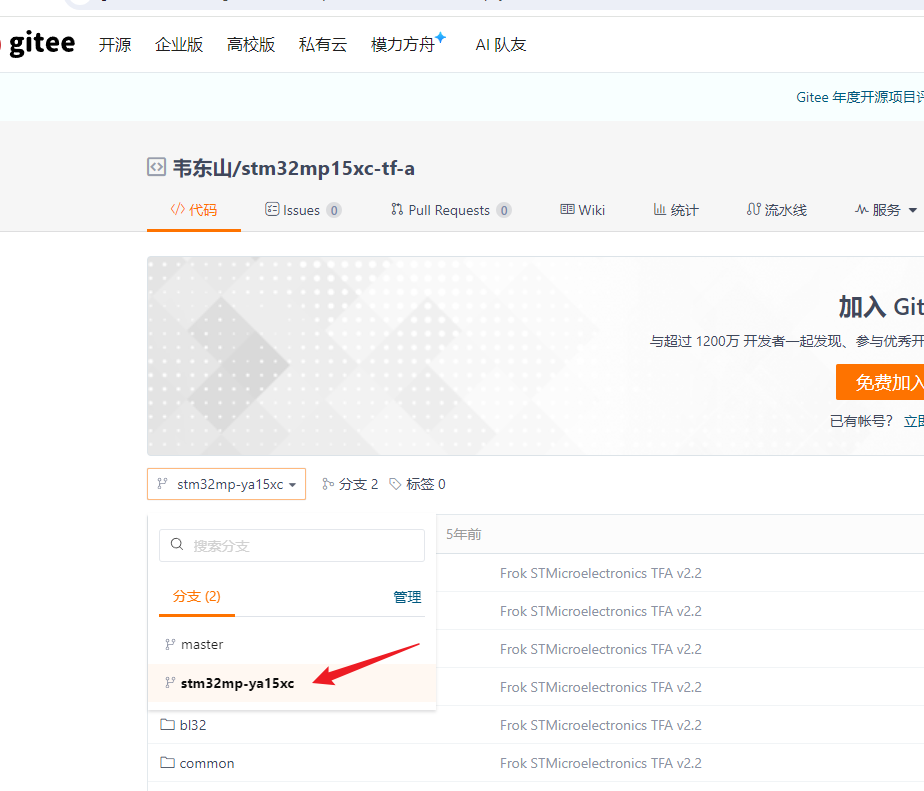The image size is (924, 791).
Task: Choose the stm32mp-ya15xc branch from list
Action: pyautogui.click(x=237, y=683)
